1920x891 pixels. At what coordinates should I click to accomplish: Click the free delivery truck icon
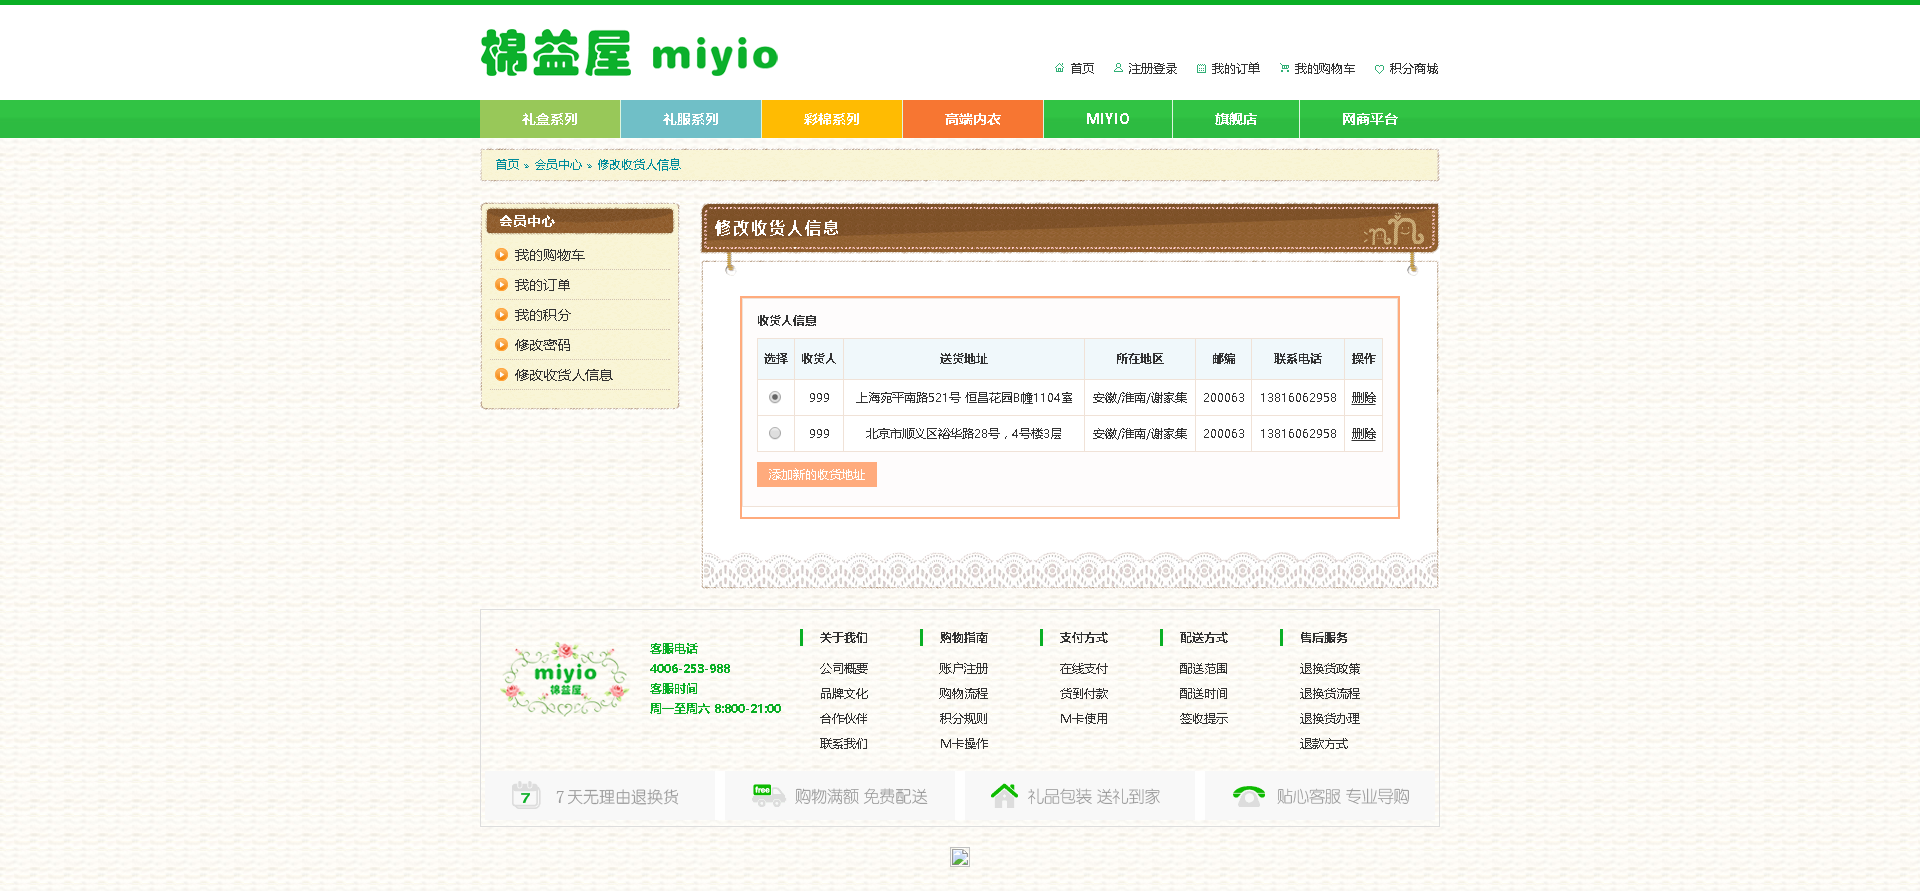pyautogui.click(x=768, y=795)
